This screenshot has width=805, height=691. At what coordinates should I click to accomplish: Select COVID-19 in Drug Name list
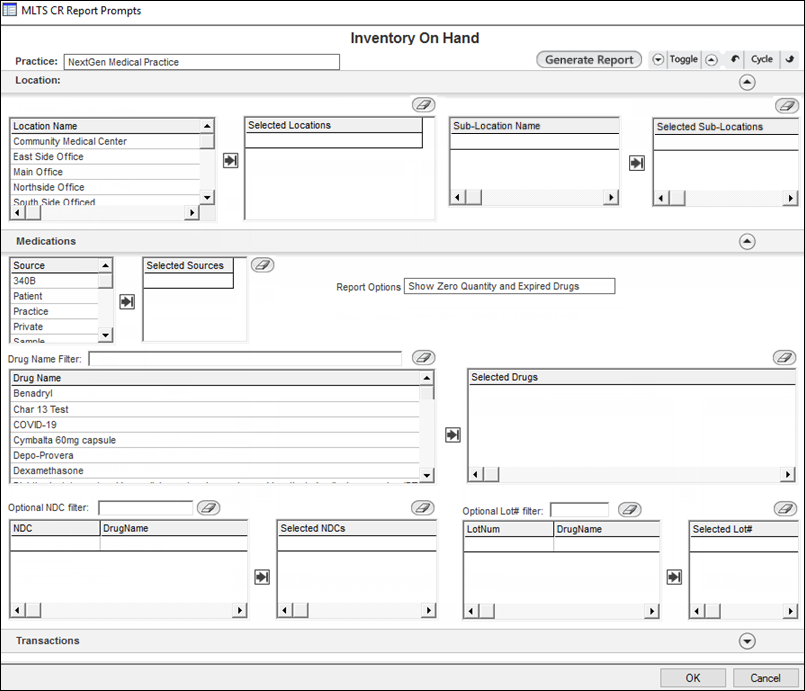pos(215,425)
